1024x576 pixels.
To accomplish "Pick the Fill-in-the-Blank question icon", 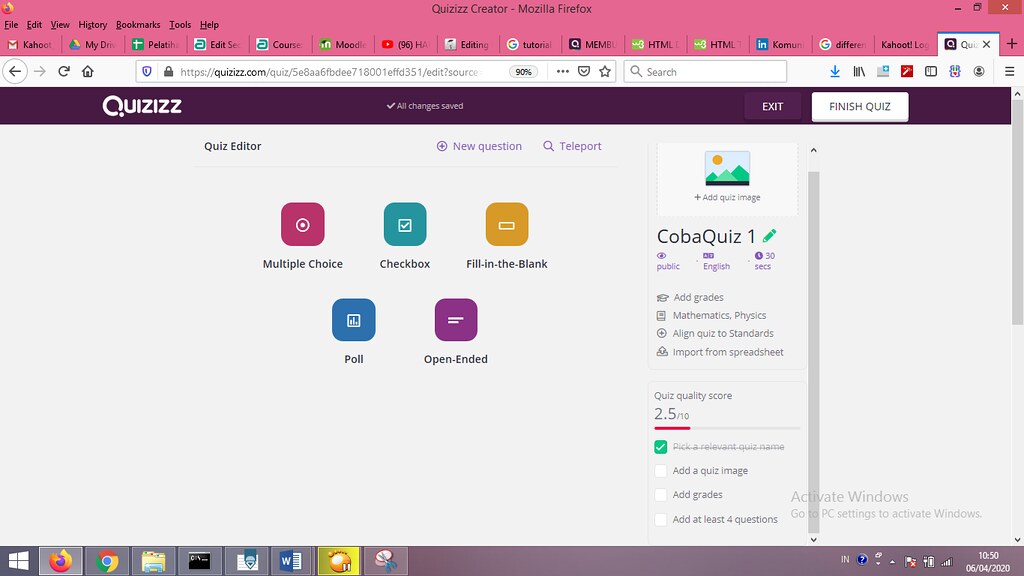I will [x=507, y=224].
